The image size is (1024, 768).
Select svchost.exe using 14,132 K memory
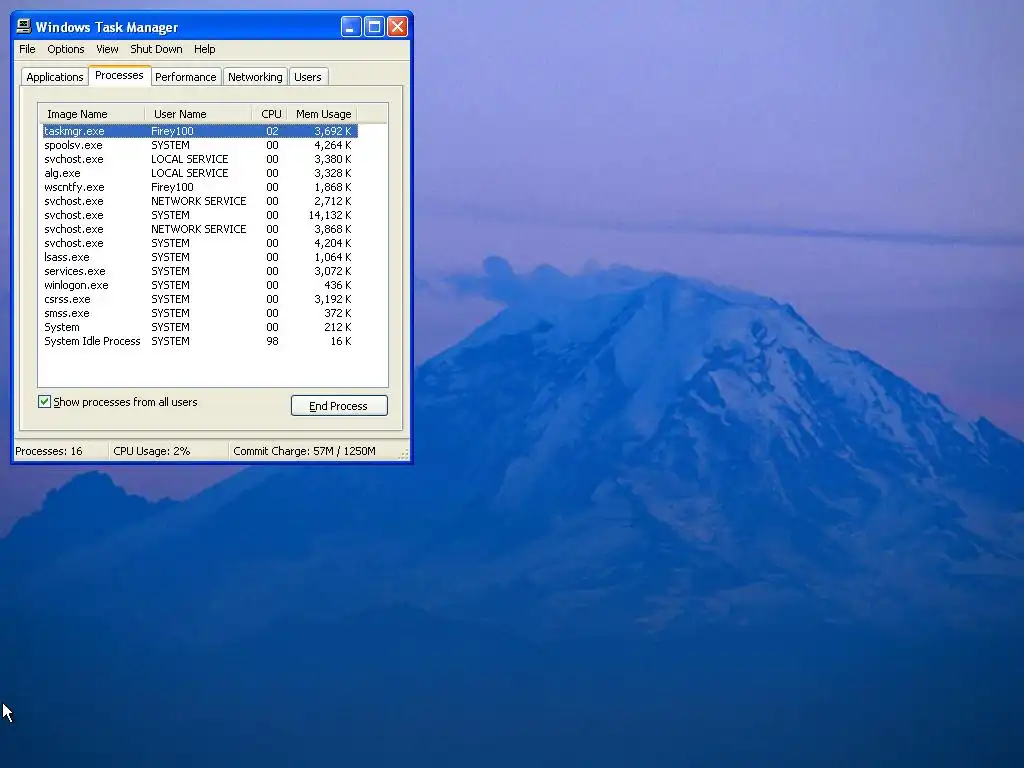pos(199,215)
